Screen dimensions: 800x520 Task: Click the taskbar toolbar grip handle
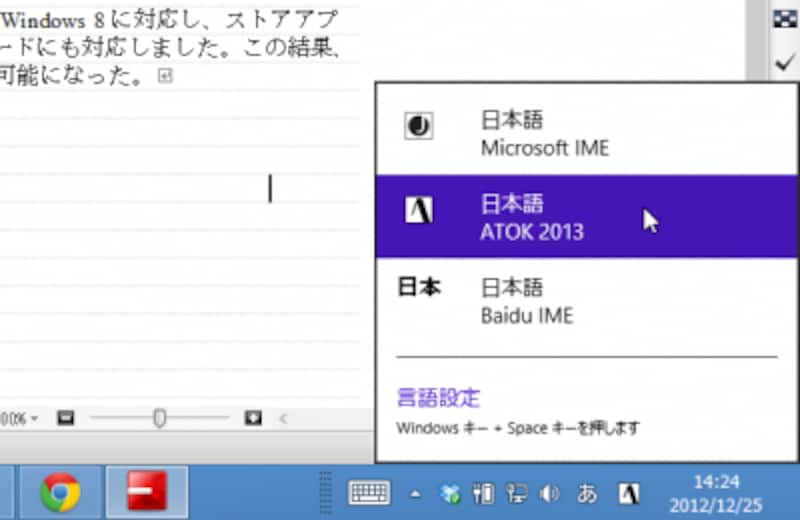pos(326,493)
